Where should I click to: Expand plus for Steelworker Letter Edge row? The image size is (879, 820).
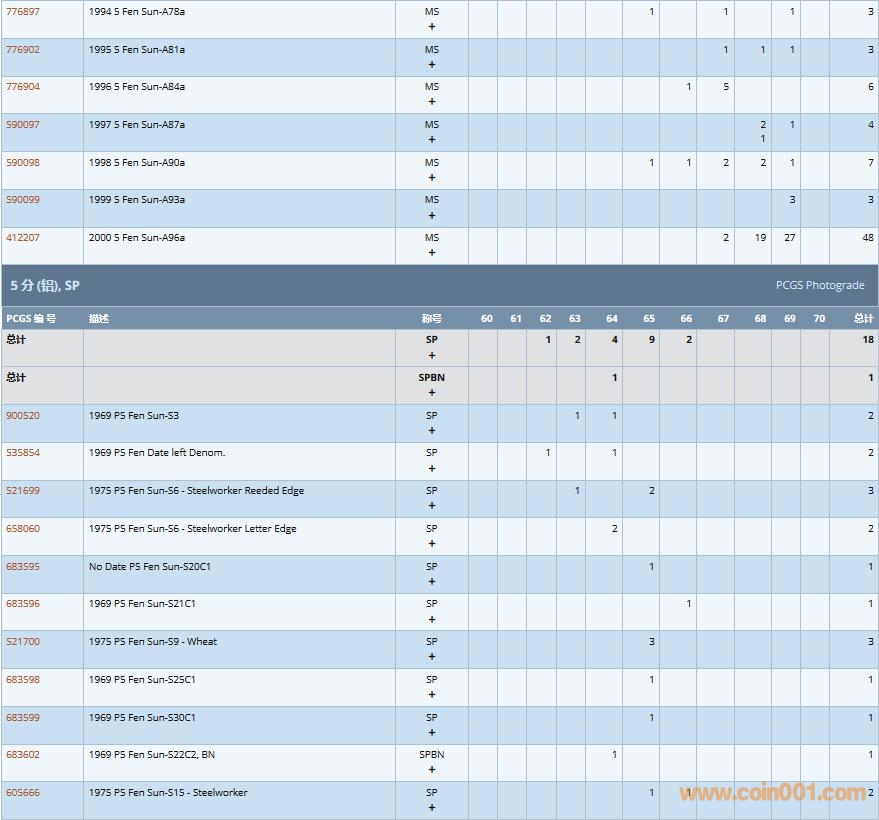pos(432,544)
